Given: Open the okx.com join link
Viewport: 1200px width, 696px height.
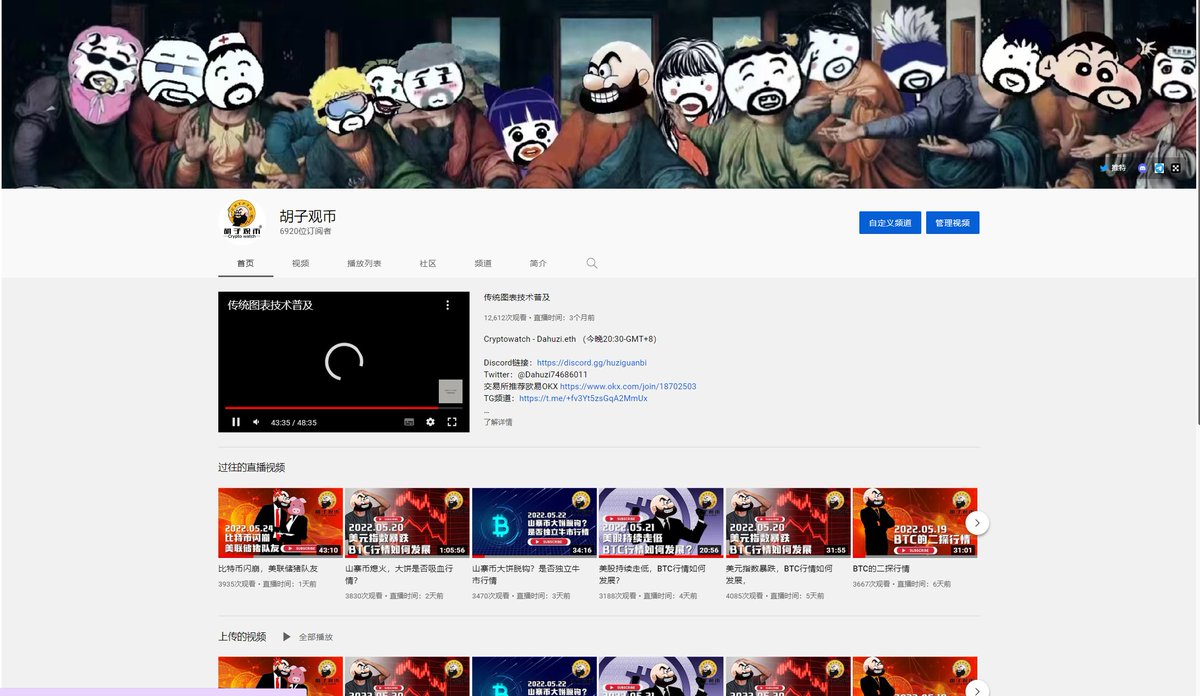Looking at the screenshot, I should [x=628, y=386].
